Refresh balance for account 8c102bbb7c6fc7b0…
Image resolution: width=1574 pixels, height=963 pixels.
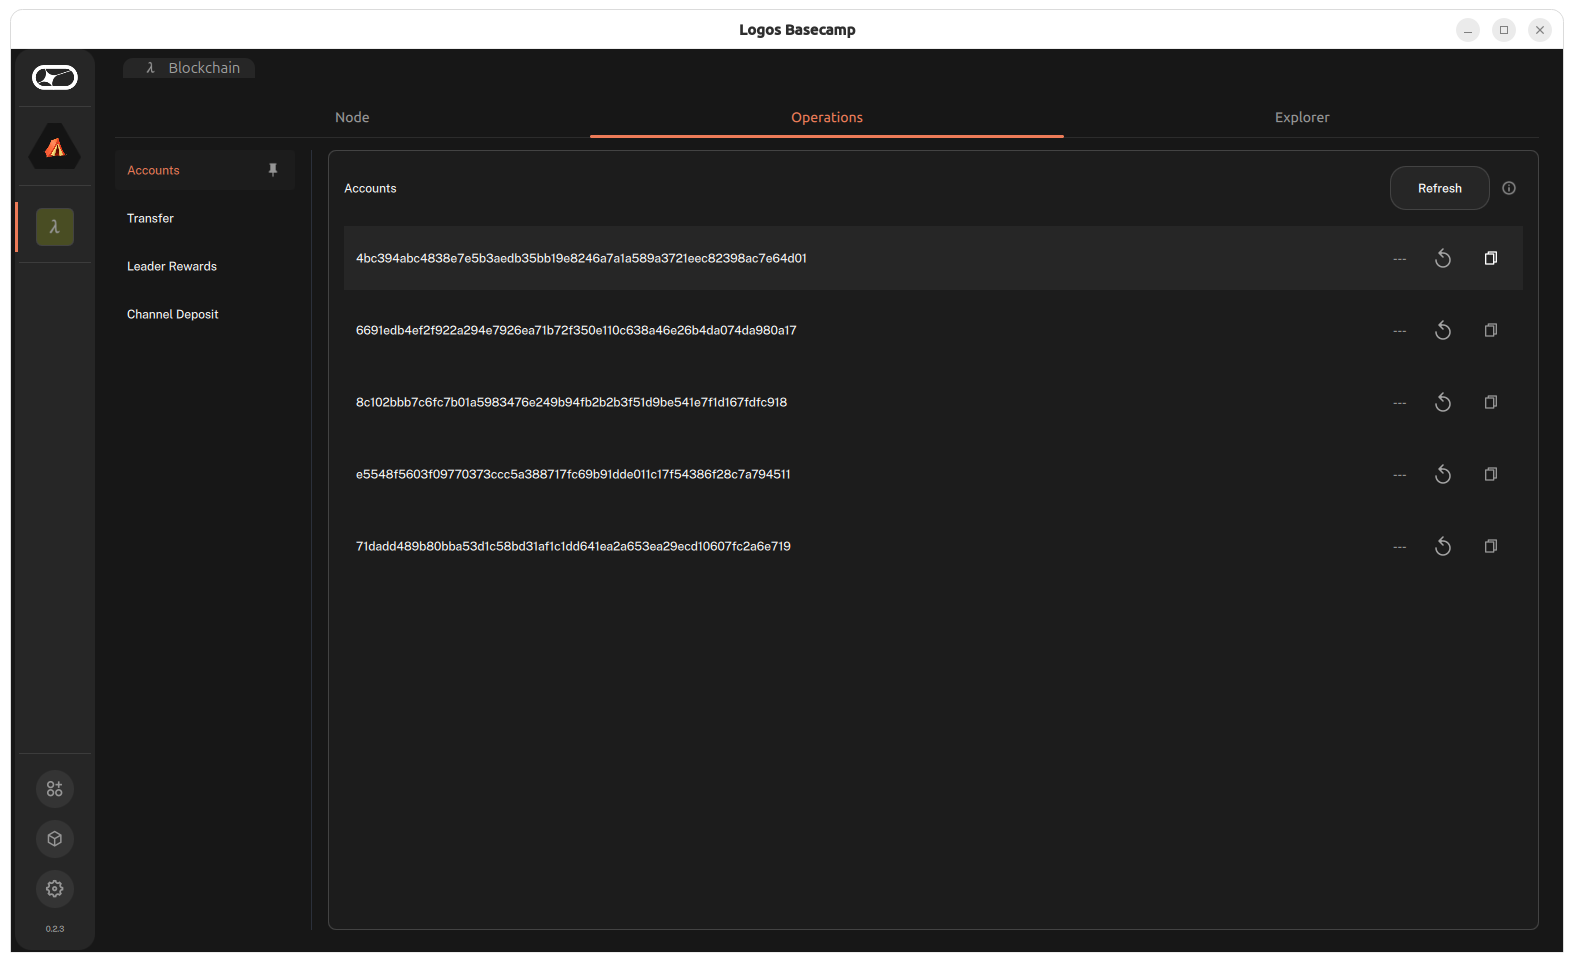[x=1443, y=402]
